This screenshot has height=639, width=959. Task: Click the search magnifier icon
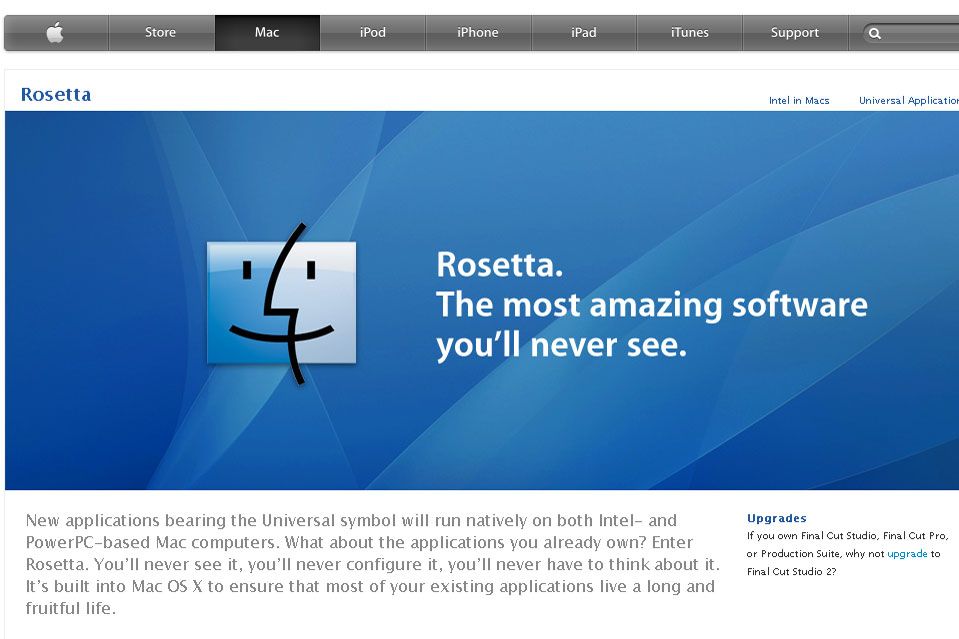[875, 34]
